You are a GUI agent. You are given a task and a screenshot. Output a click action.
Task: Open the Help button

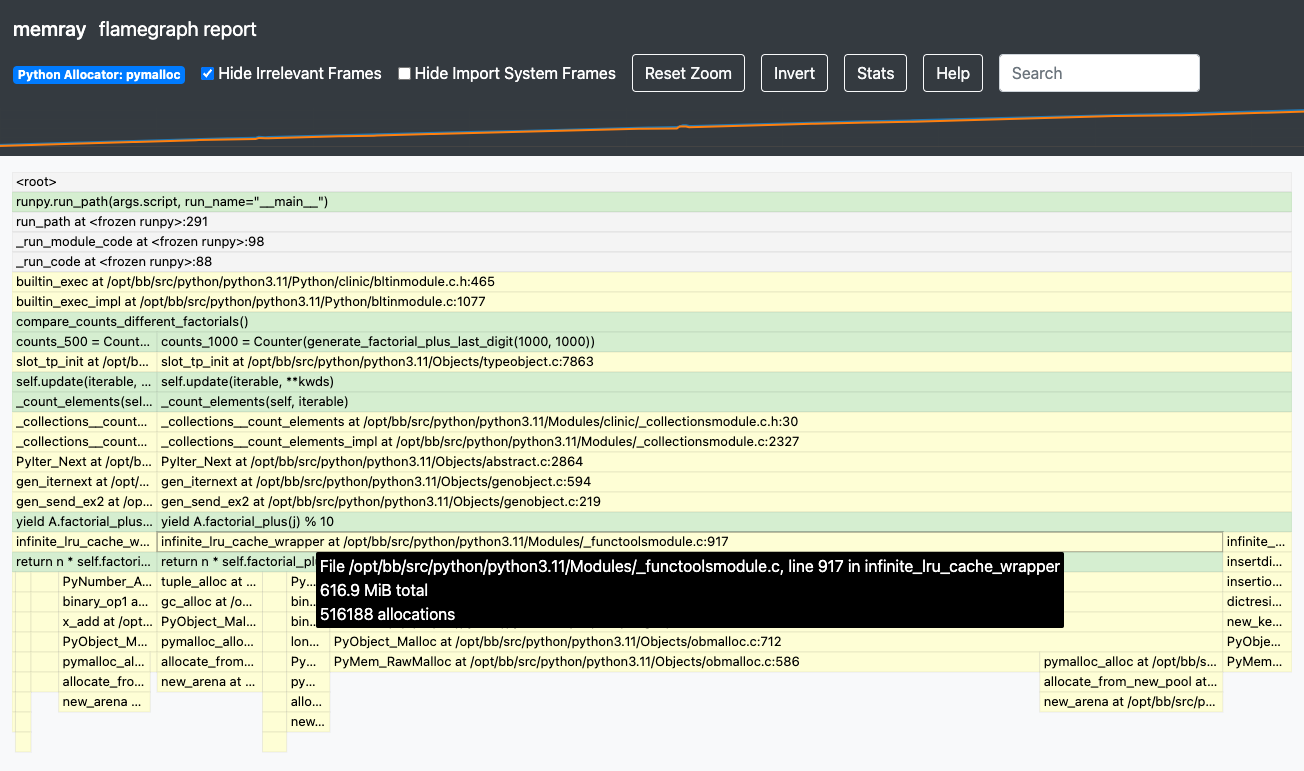coord(952,73)
